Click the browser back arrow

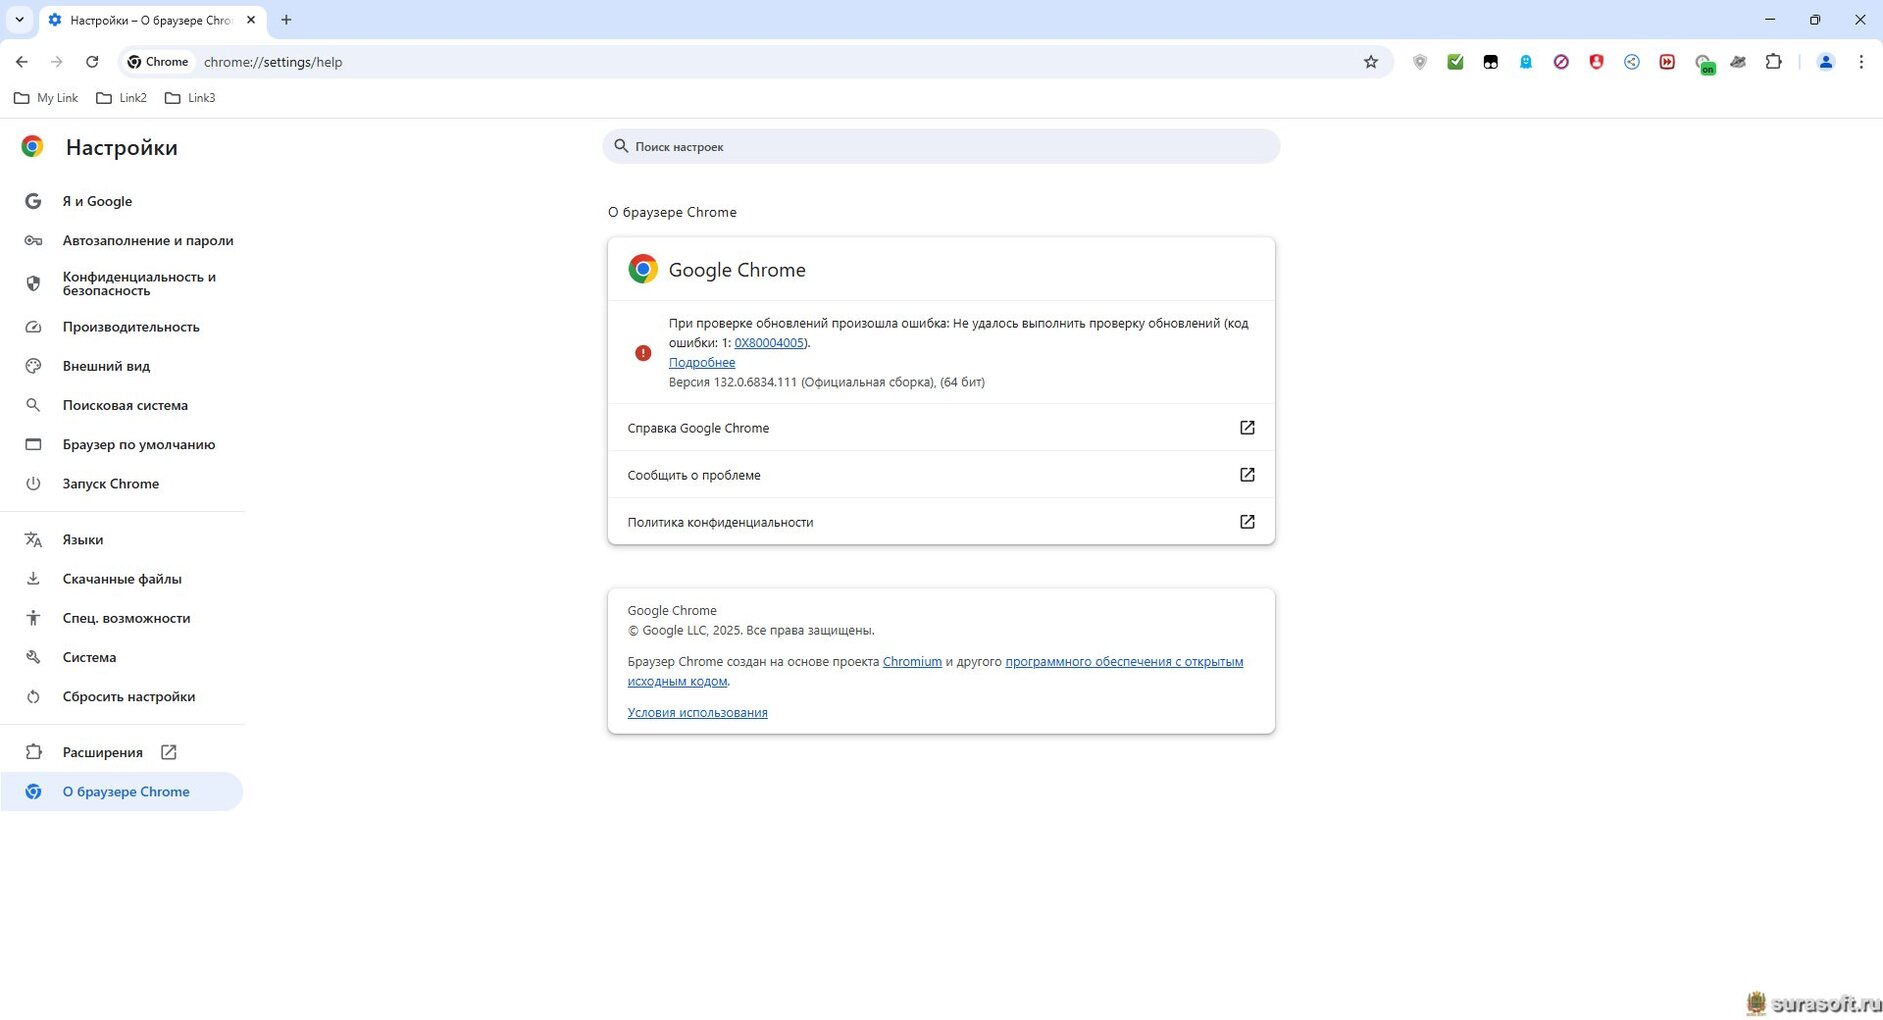22,62
